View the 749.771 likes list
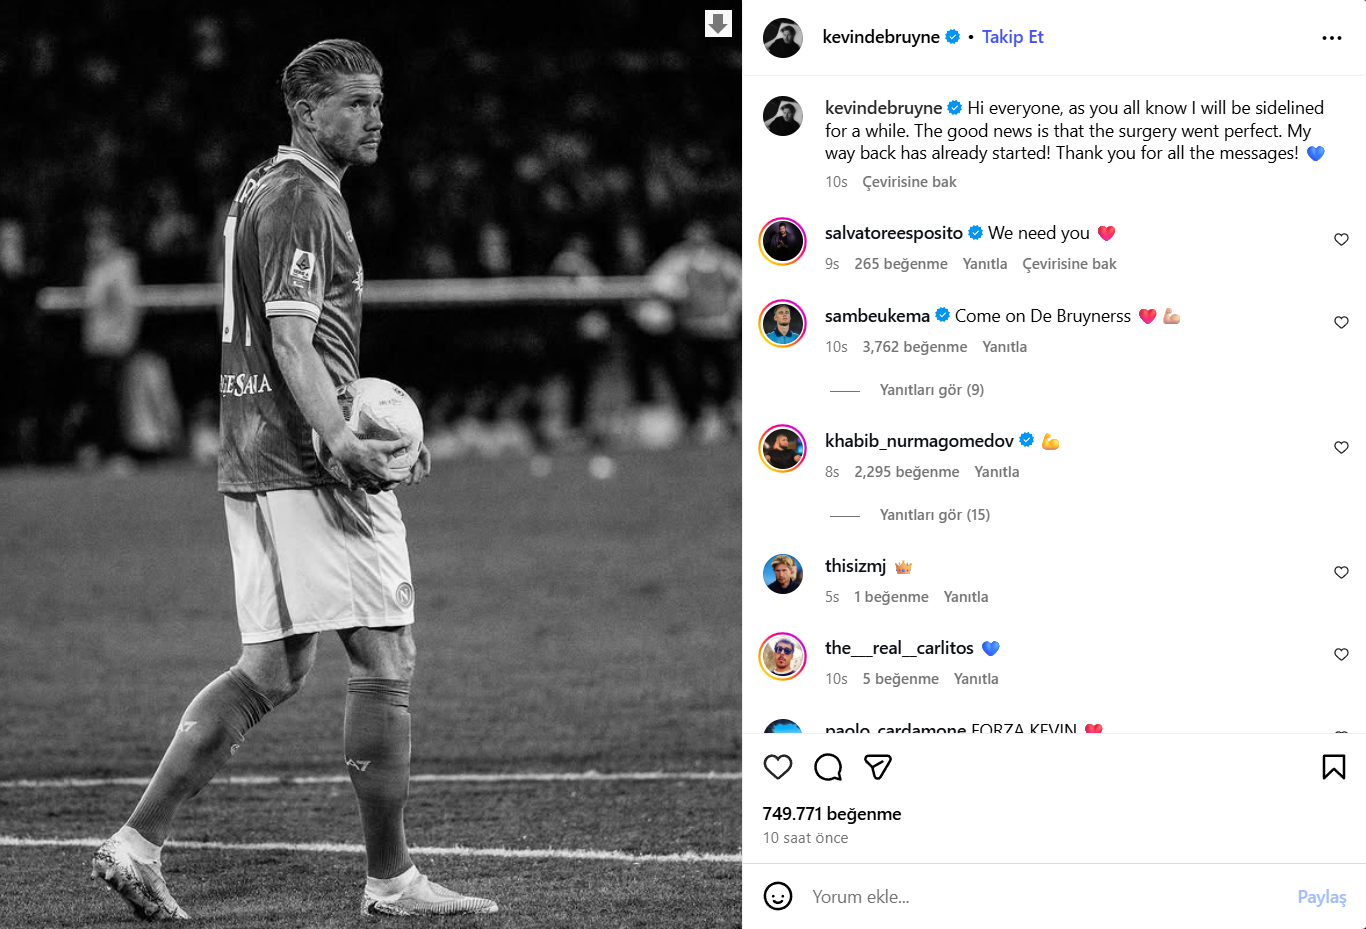Viewport: 1366px width, 929px height. (832, 814)
